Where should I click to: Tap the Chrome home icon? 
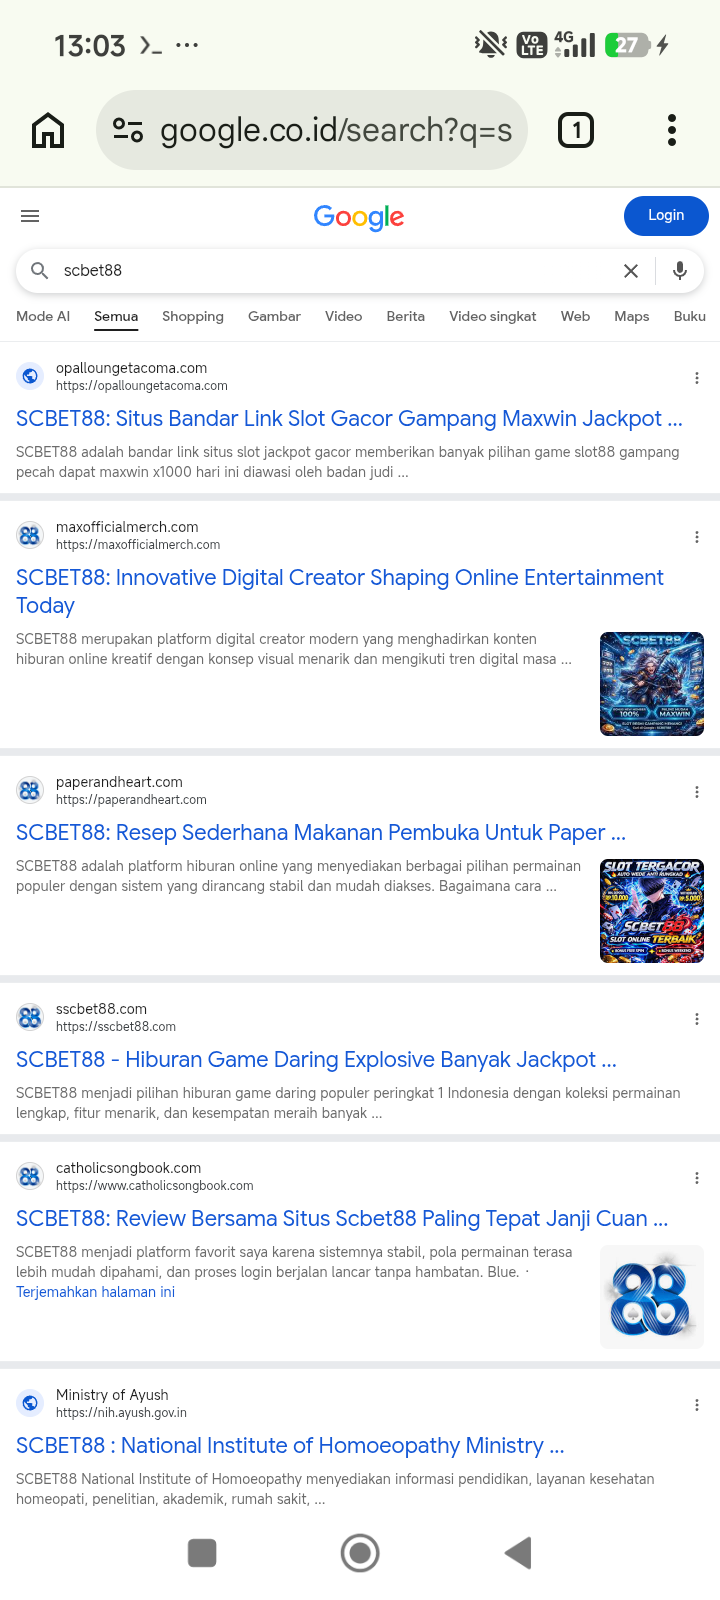point(48,130)
